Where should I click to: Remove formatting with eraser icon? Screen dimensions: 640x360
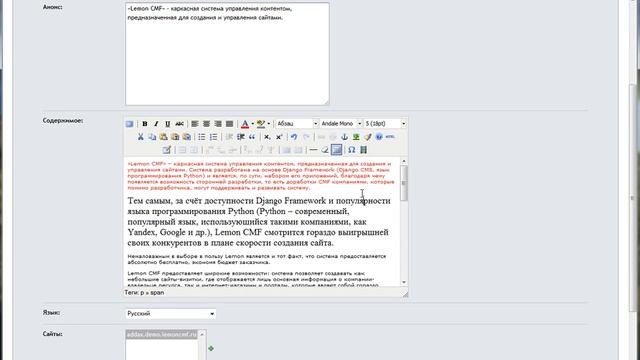pos(325,150)
